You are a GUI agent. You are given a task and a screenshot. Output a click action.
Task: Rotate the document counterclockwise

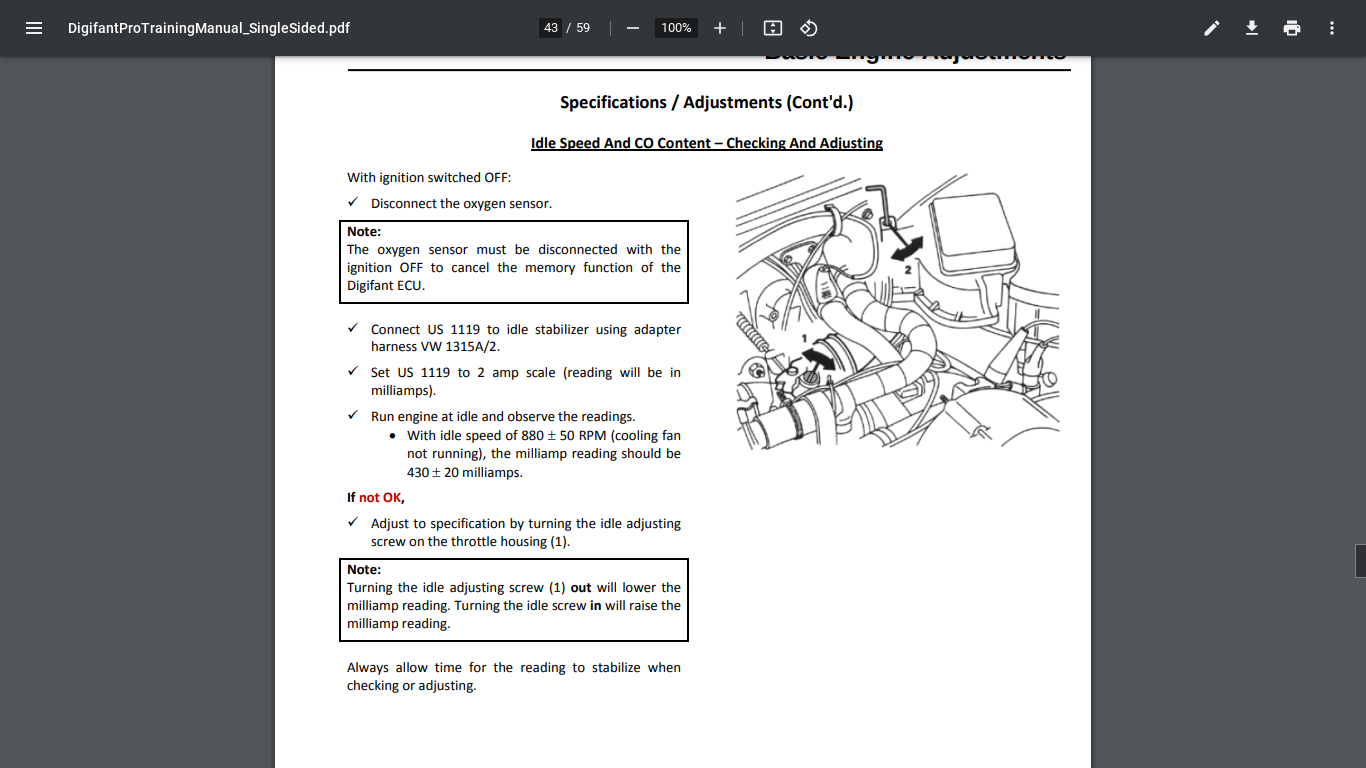pyautogui.click(x=810, y=28)
